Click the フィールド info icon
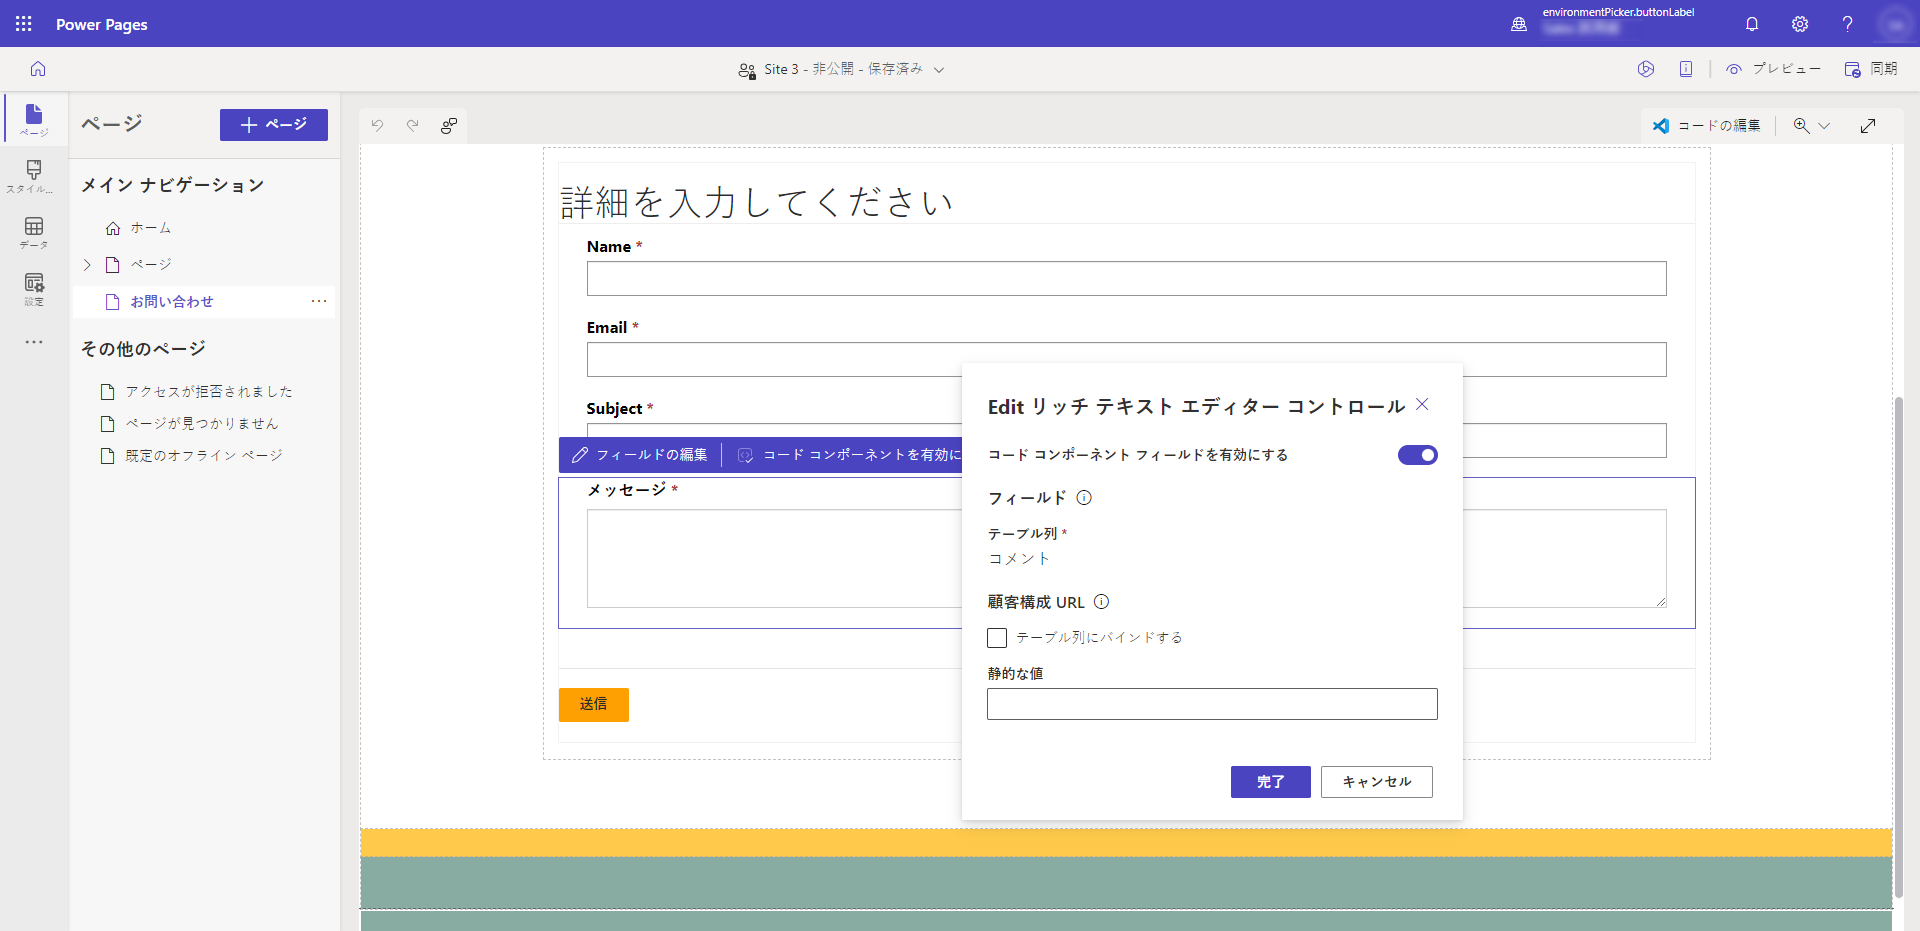Screen dimensions: 1920x931 tap(1084, 498)
